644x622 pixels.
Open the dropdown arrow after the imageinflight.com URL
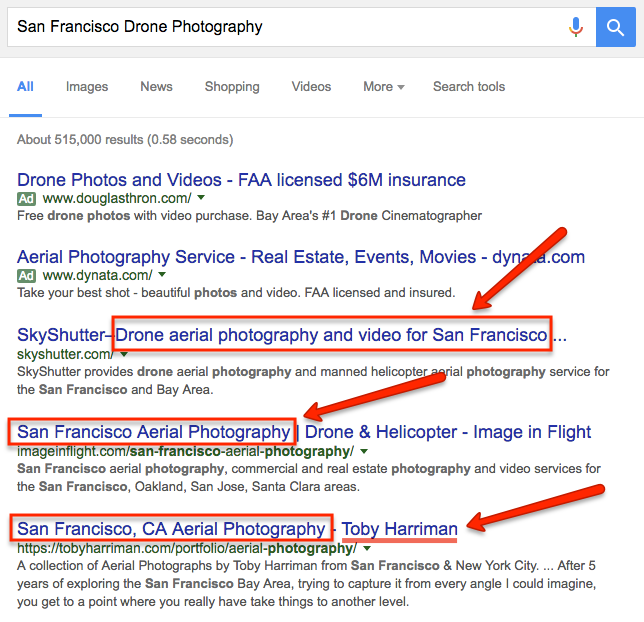(363, 451)
